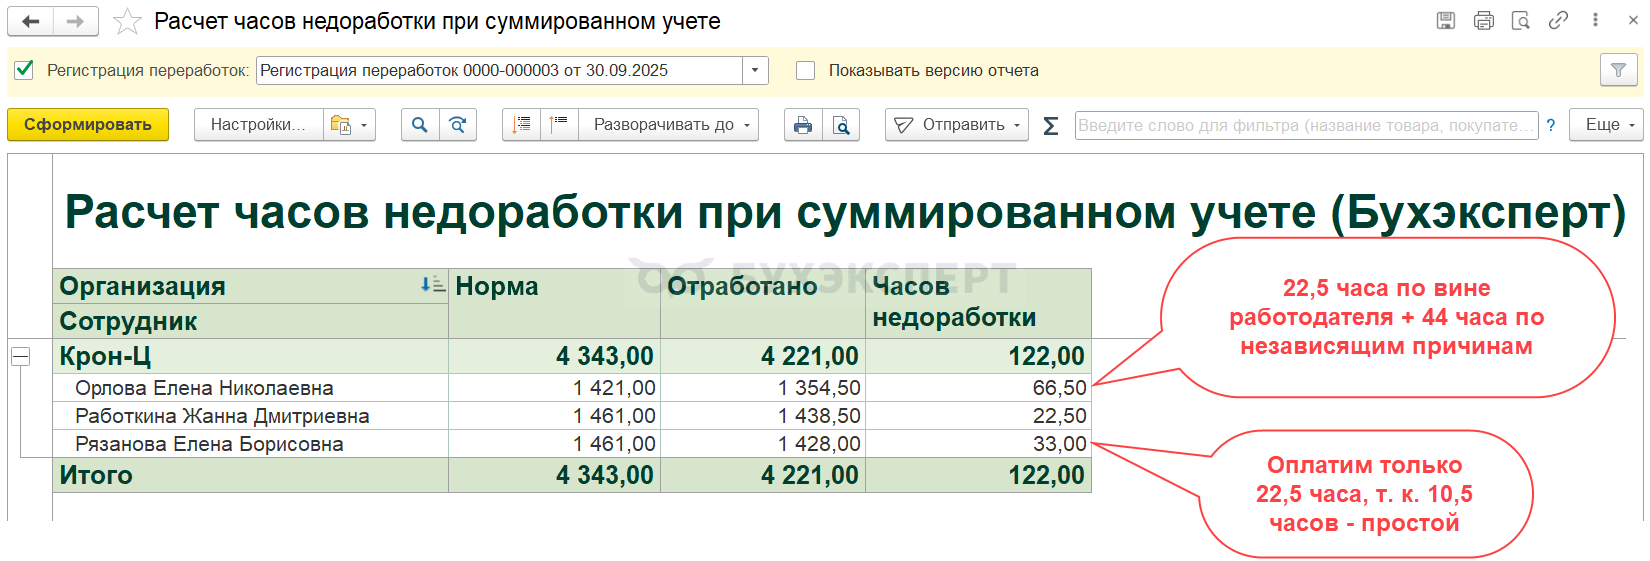Image resolution: width=1650 pixels, height=561 pixels.
Task: Click the find-next magnifier icon
Action: pyautogui.click(x=458, y=125)
